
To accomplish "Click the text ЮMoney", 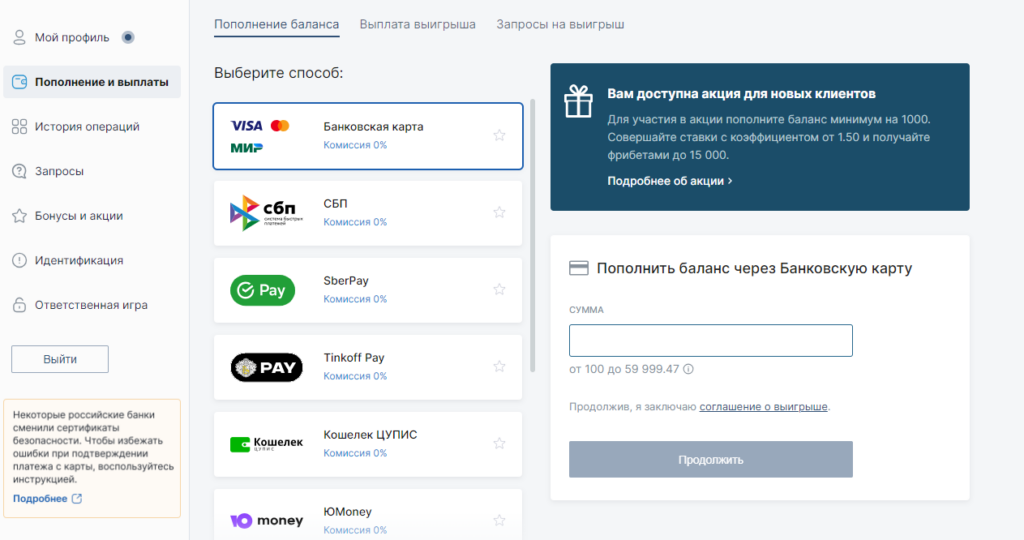I will pos(347,512).
